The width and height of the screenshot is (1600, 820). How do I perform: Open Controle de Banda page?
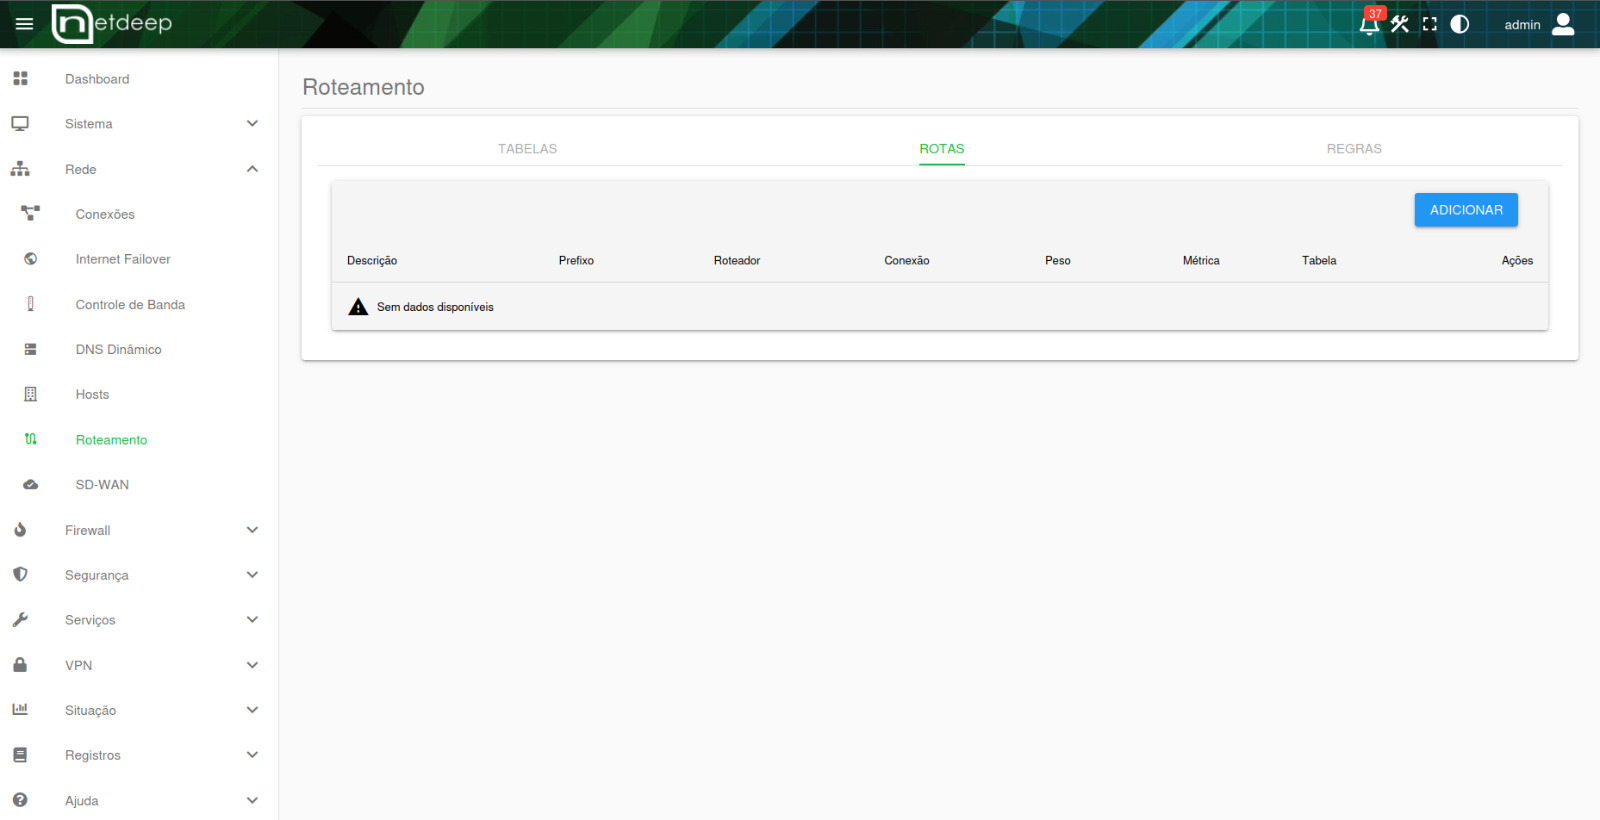[x=130, y=304]
